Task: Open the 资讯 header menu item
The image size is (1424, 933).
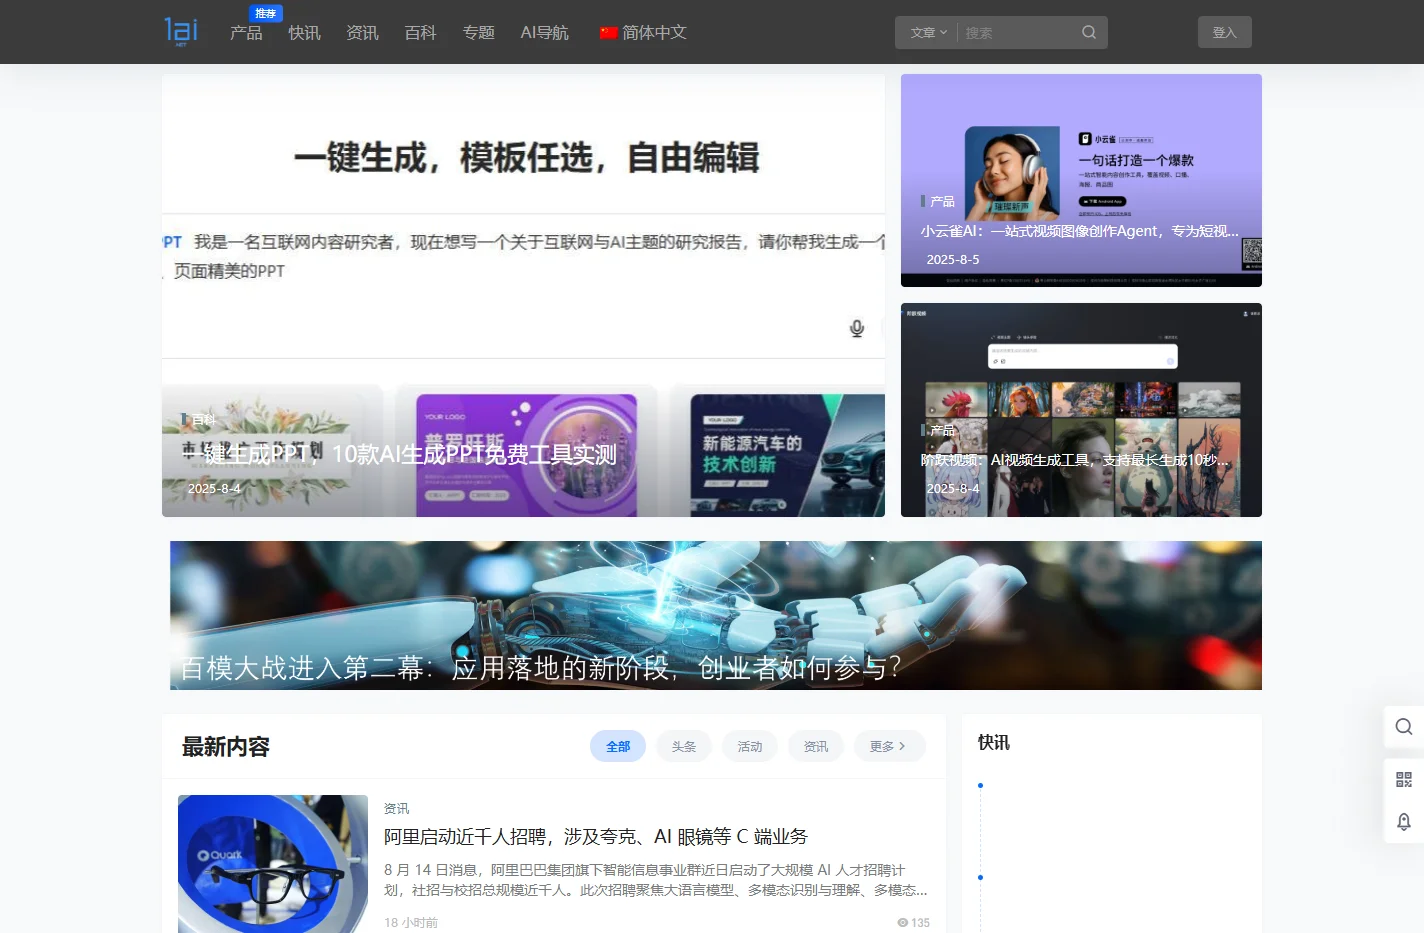Action: pyautogui.click(x=362, y=33)
